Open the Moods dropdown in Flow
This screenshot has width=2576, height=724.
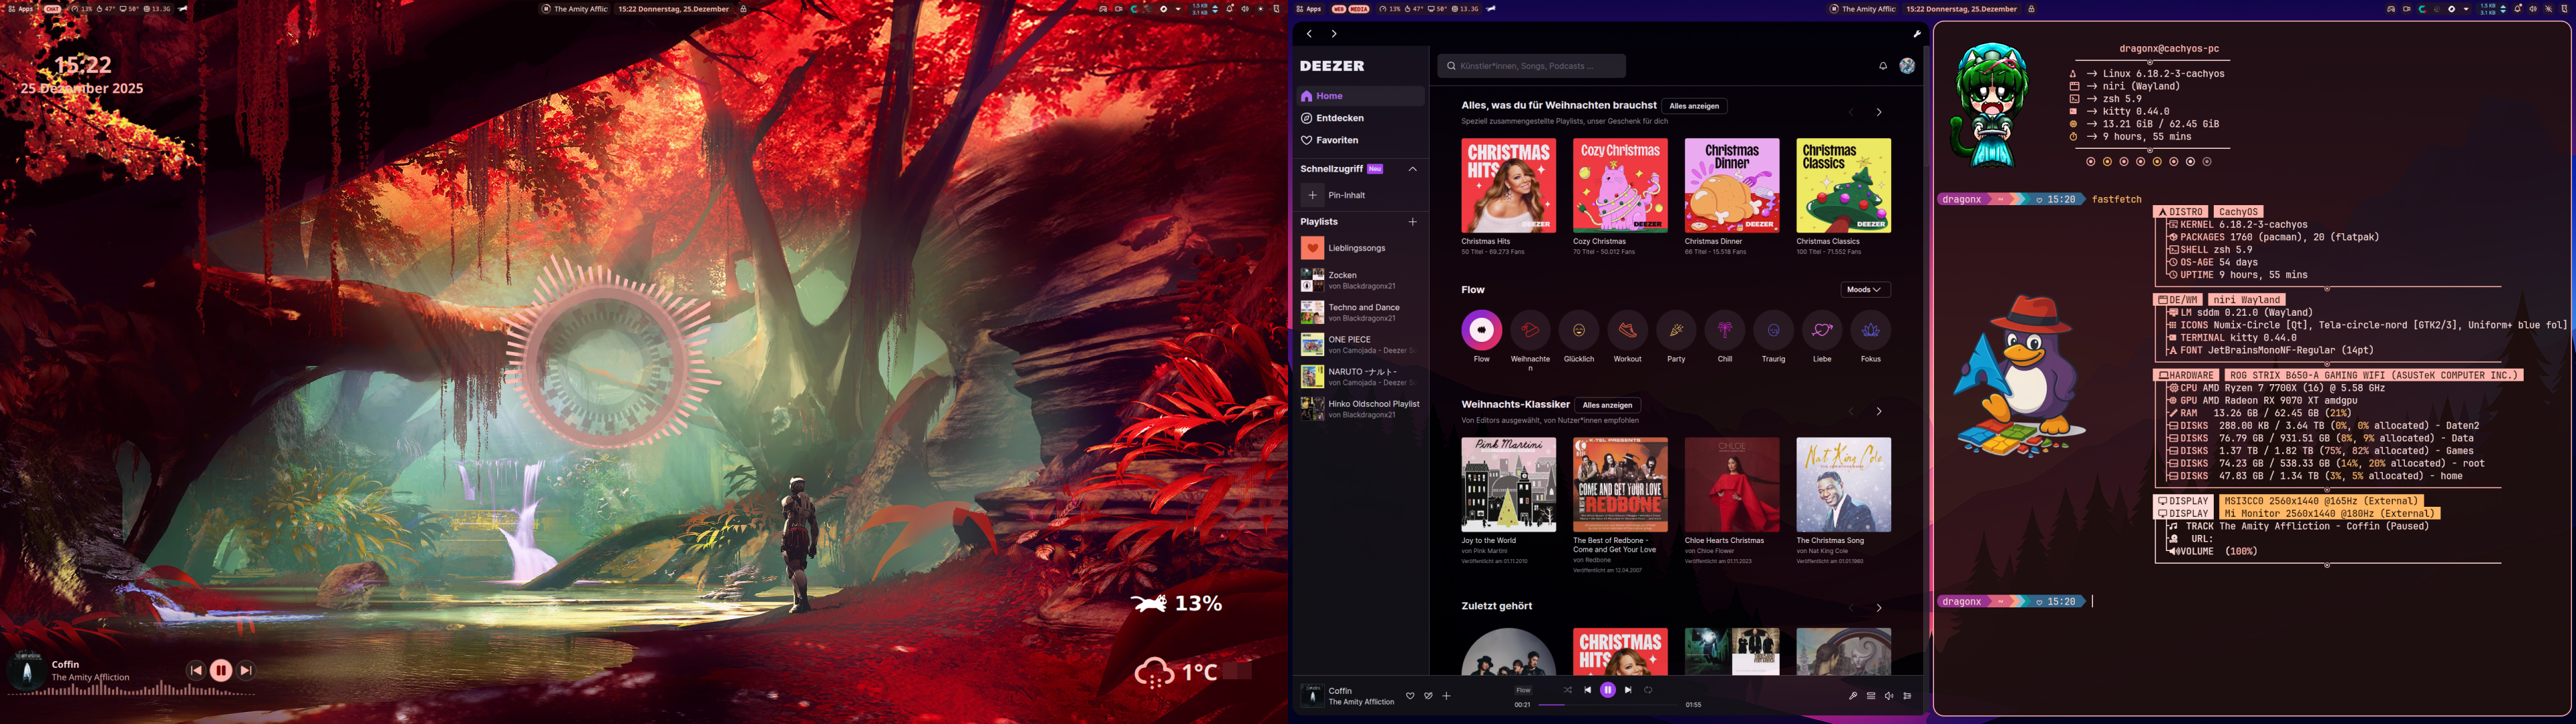tap(1864, 290)
